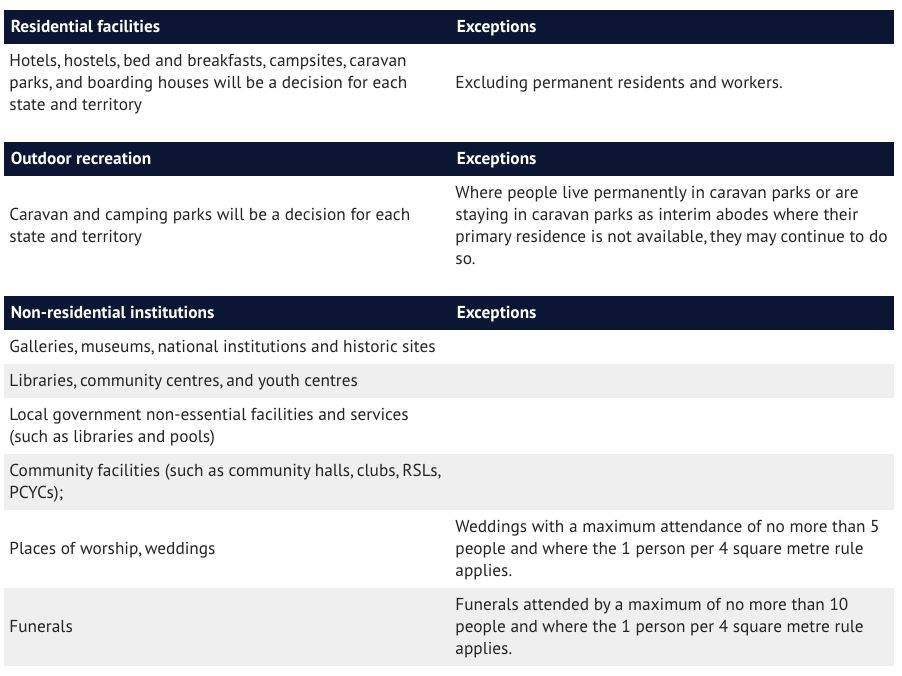This screenshot has width=902, height=676.
Task: Select the Exceptions header beside Non-residential institutions
Action: (496, 313)
